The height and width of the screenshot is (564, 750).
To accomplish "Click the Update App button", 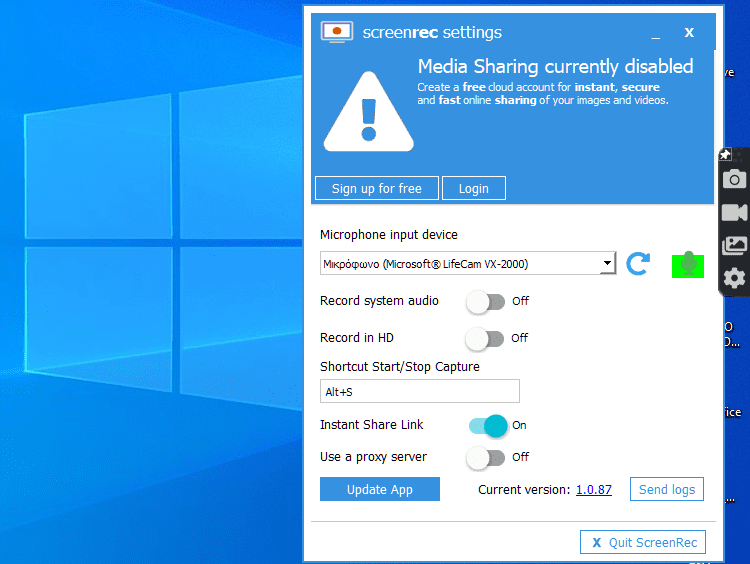I will (380, 489).
